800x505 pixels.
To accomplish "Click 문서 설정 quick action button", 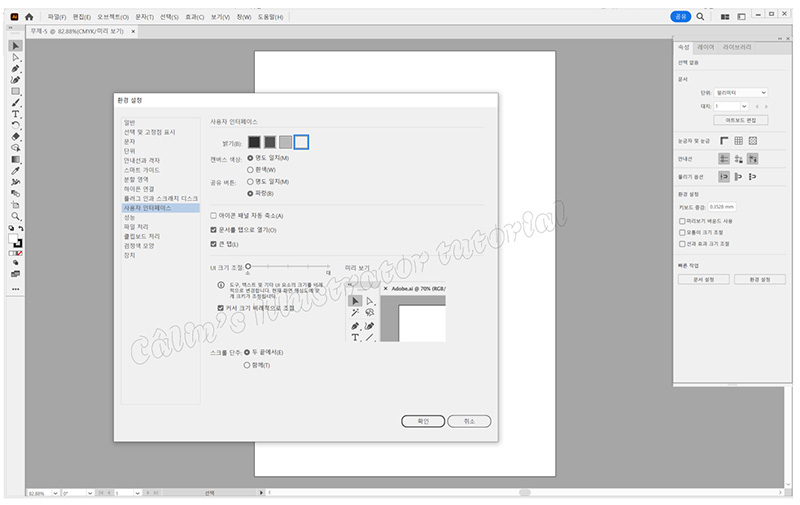I will tap(704, 280).
